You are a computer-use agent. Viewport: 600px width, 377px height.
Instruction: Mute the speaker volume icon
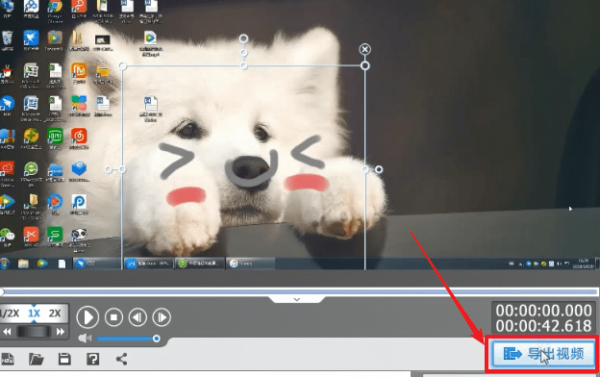(x=85, y=338)
